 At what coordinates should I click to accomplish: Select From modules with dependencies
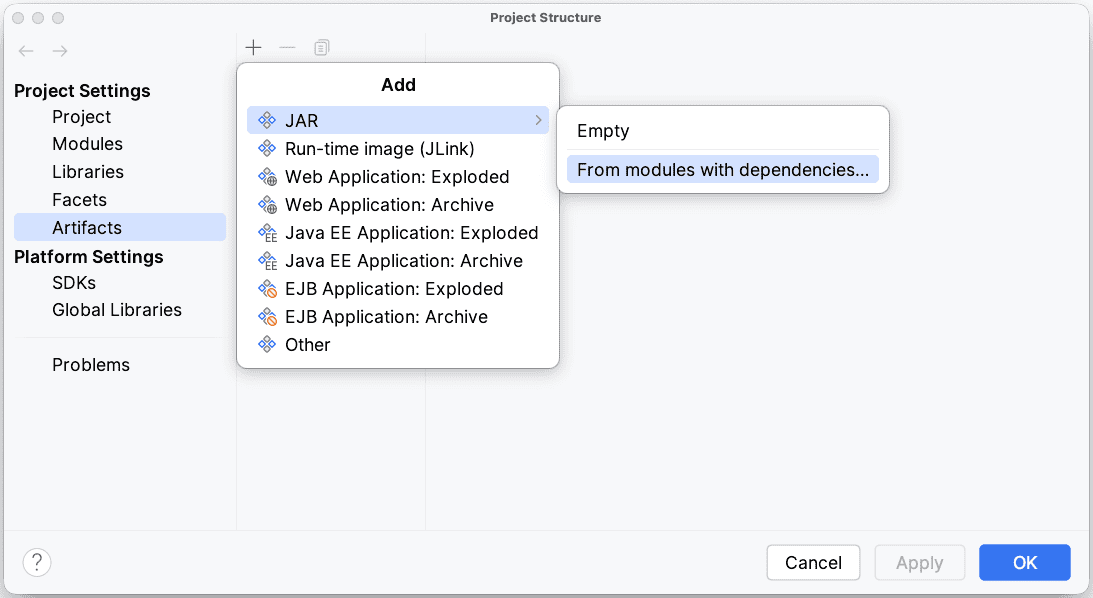[x=722, y=169]
